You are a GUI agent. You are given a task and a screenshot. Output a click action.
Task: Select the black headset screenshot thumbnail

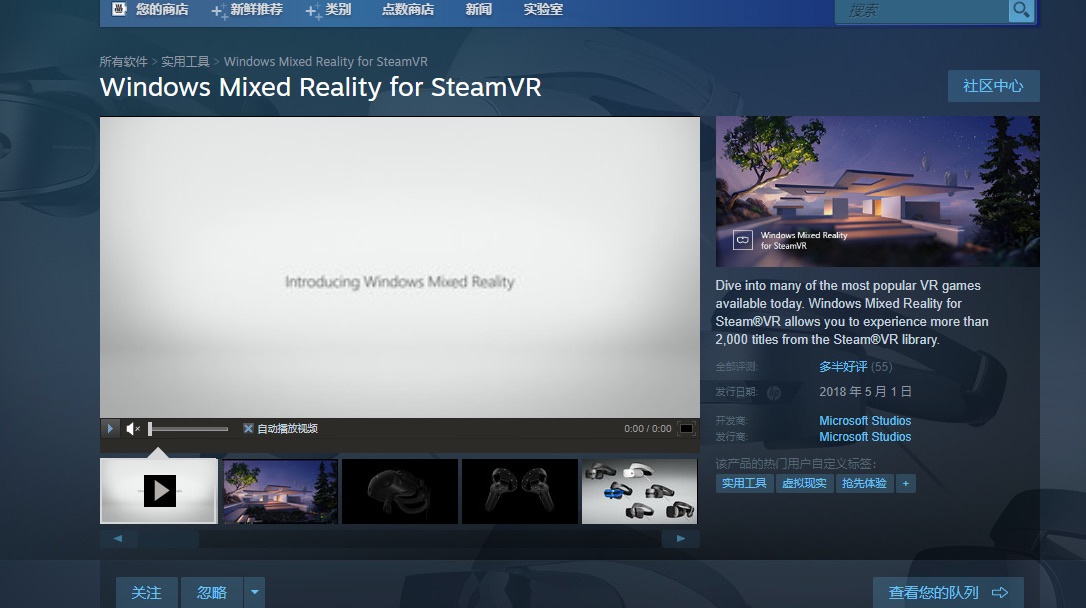point(400,491)
